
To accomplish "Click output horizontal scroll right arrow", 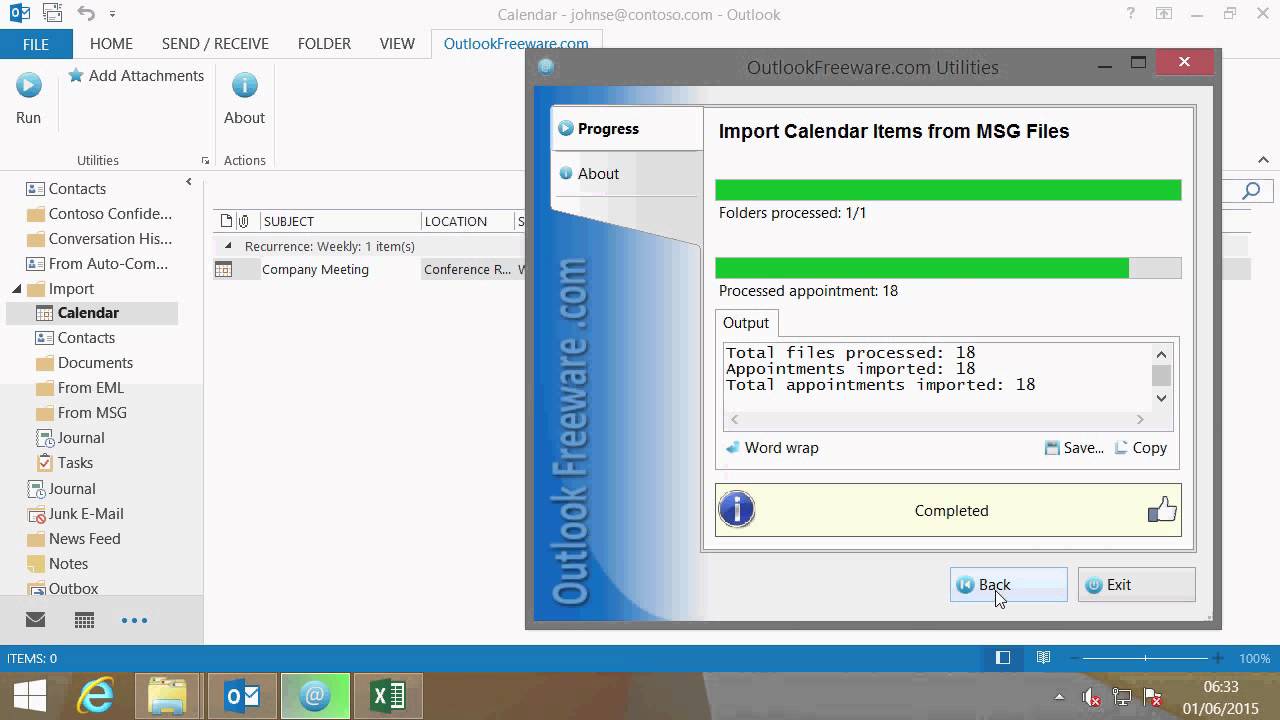I will [x=1140, y=420].
